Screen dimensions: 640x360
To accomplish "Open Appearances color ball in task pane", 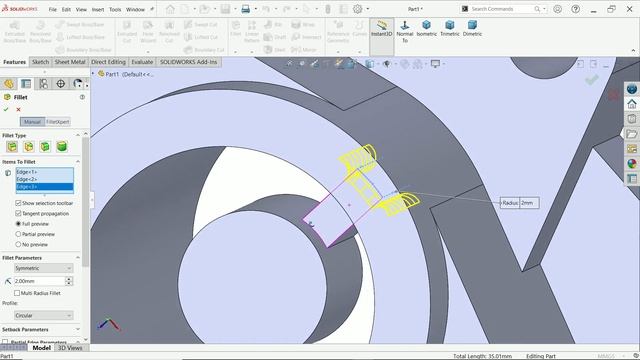I will pyautogui.click(x=632, y=163).
